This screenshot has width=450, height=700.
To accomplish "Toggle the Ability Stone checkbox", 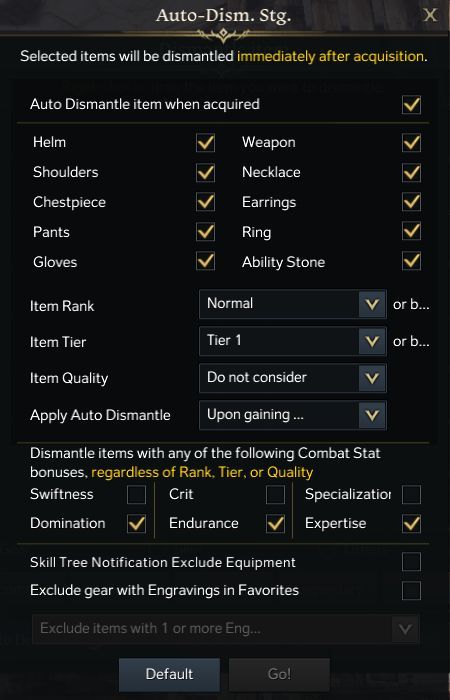I will pos(411,261).
